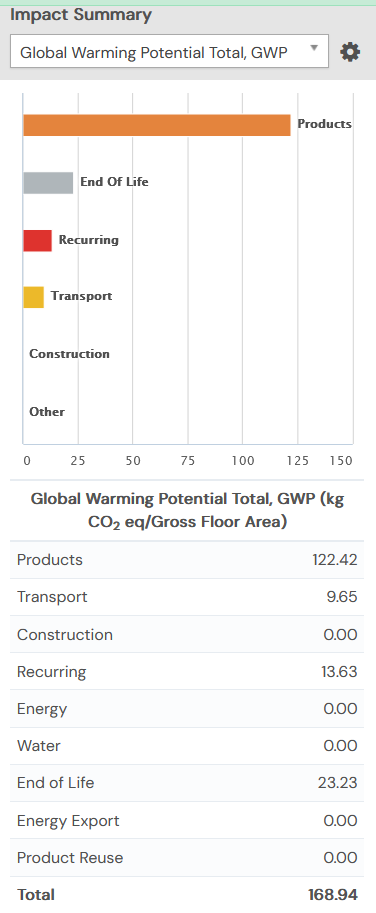
Task: Select the gray End Of Life bar
Action: 48,183
